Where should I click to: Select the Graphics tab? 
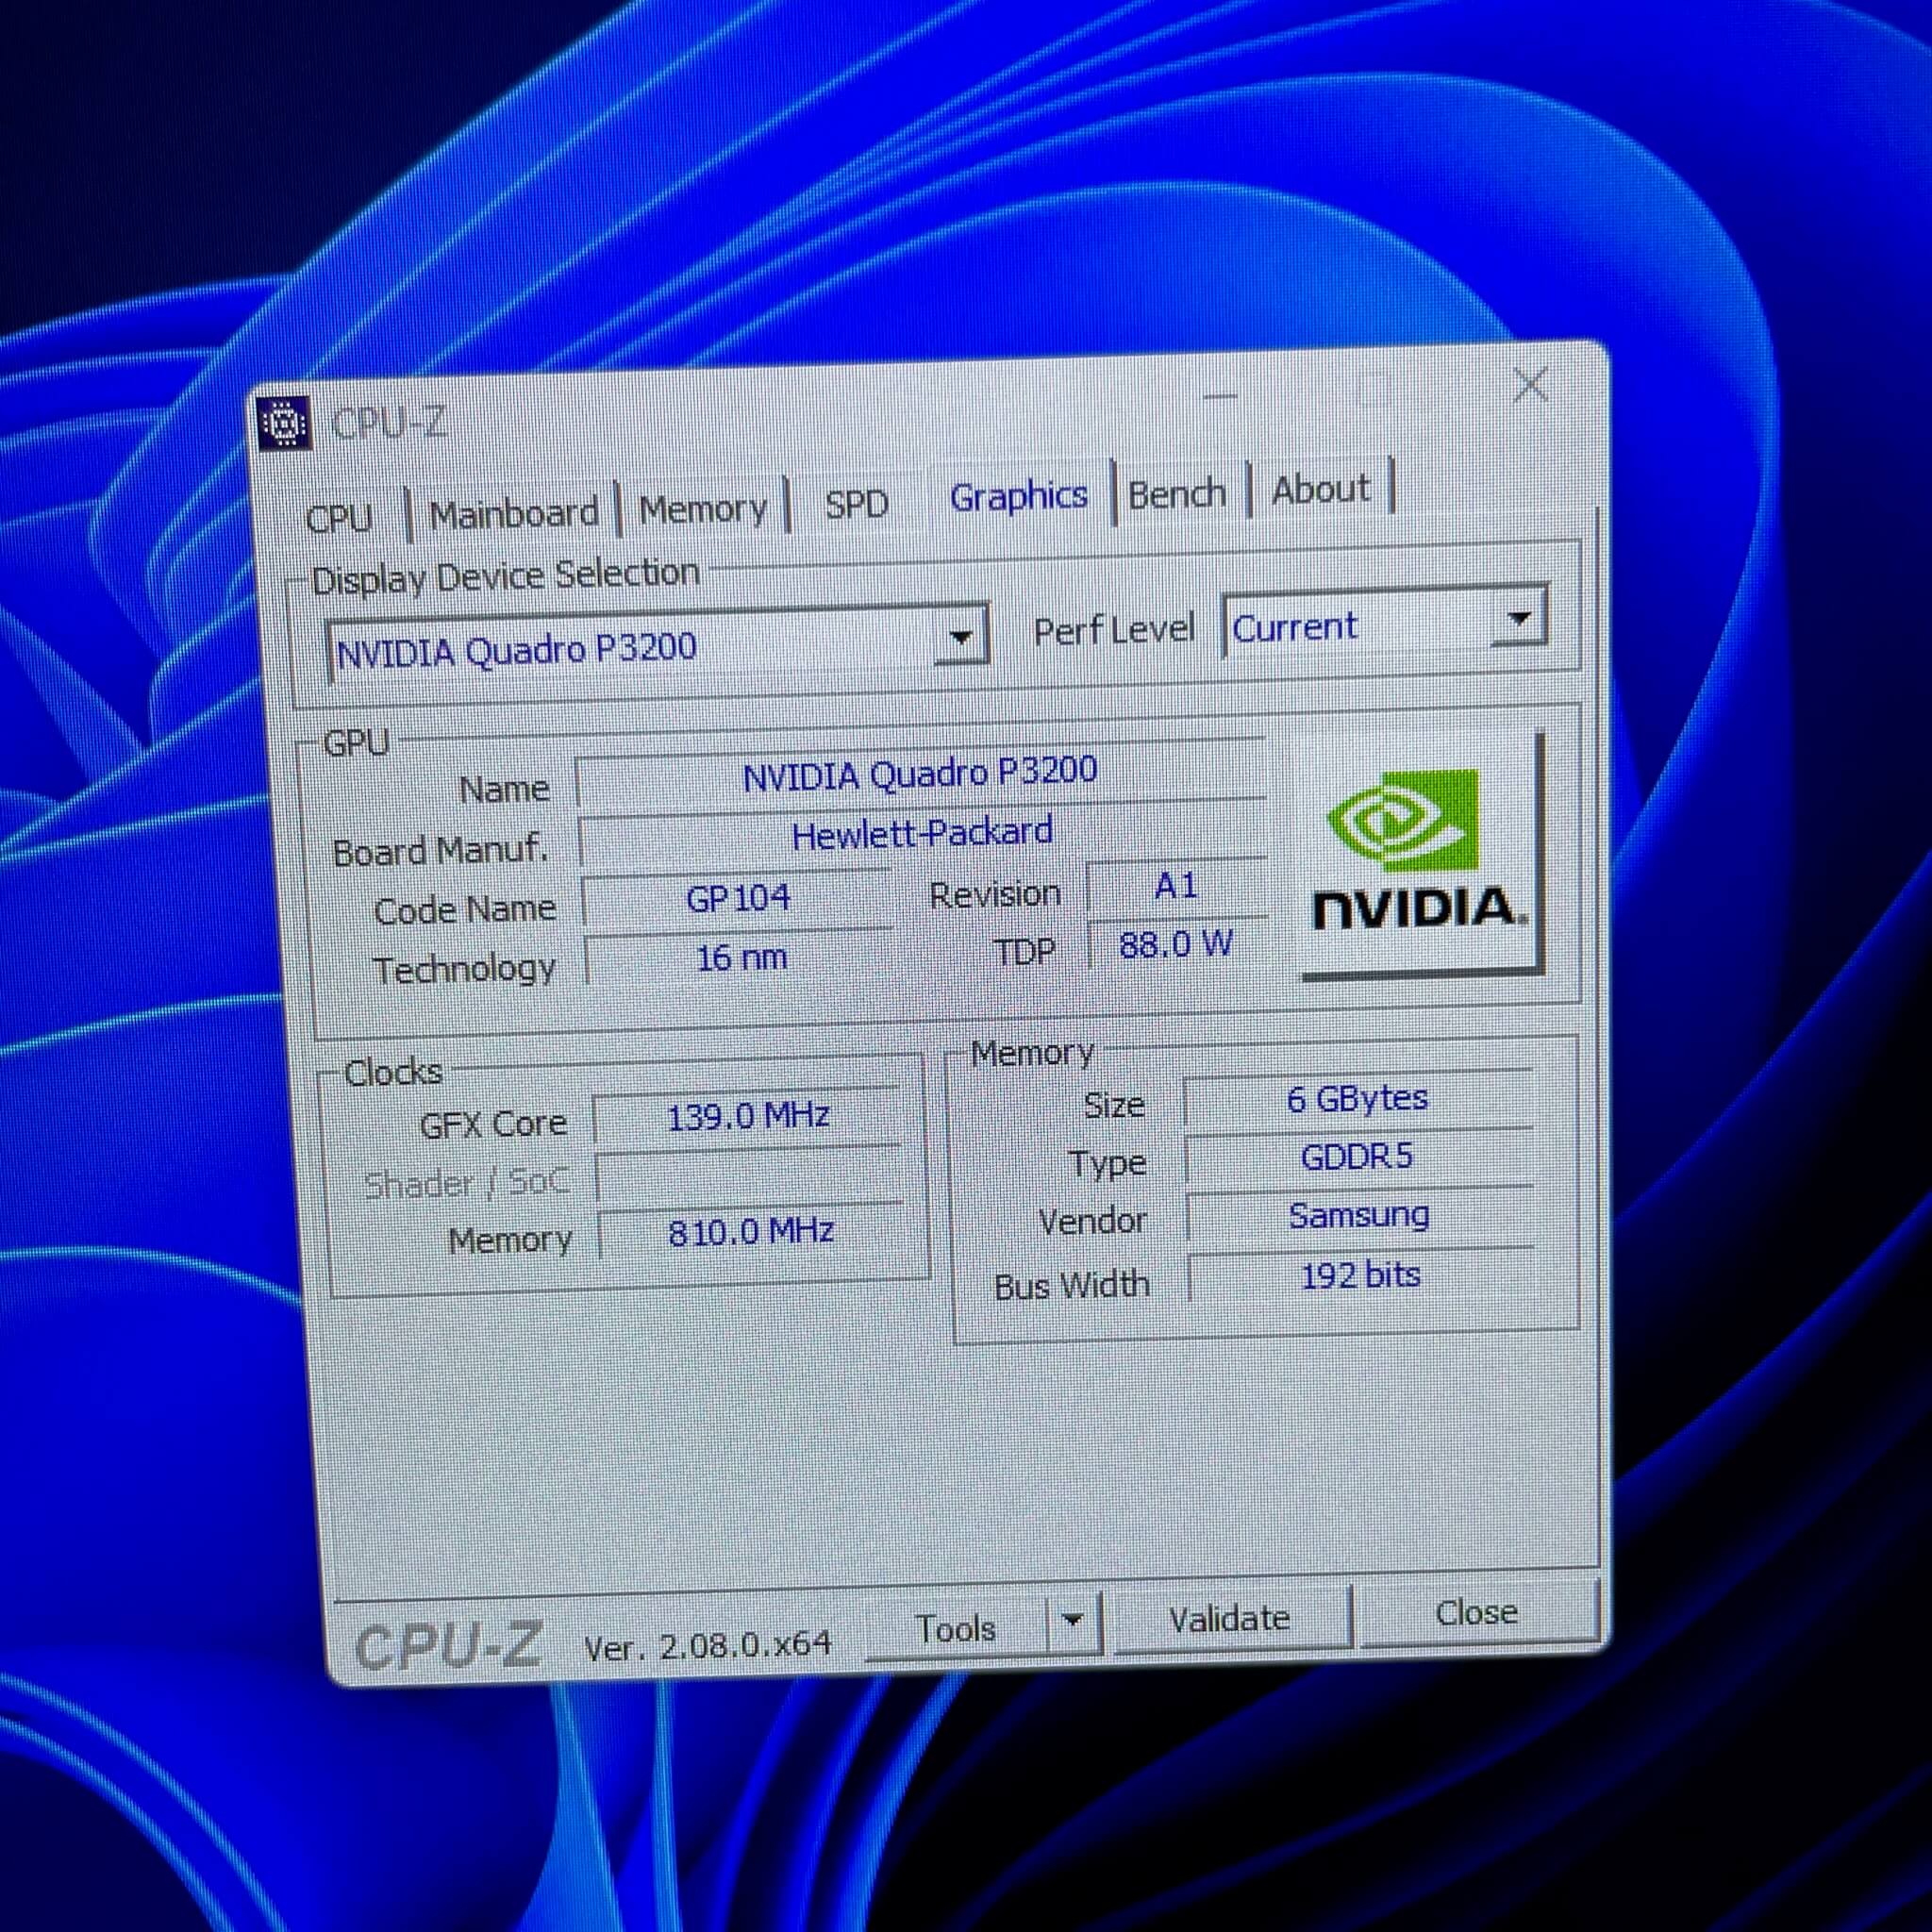(x=1018, y=496)
